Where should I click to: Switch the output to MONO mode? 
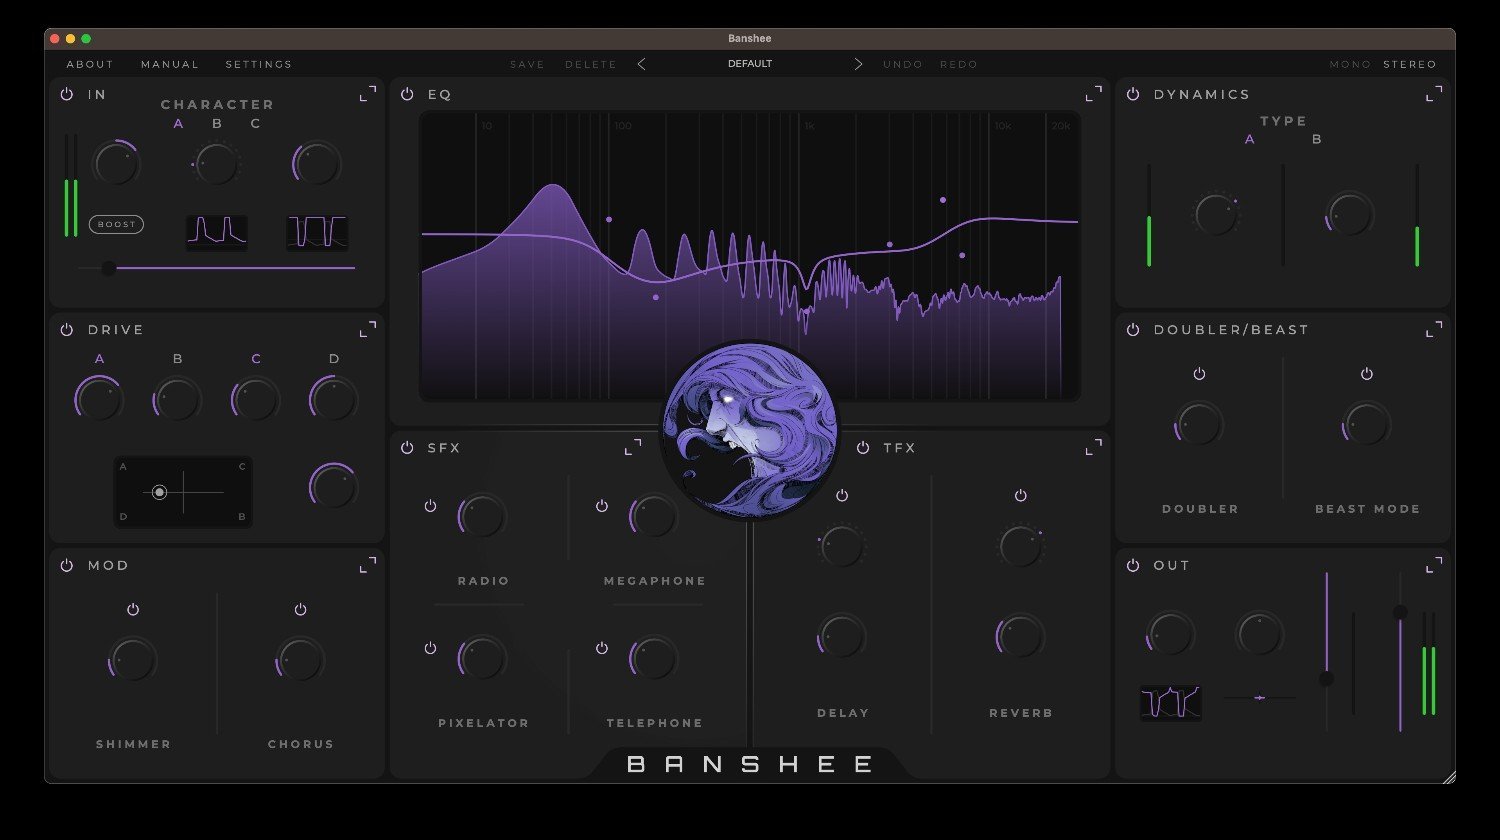pyautogui.click(x=1350, y=63)
